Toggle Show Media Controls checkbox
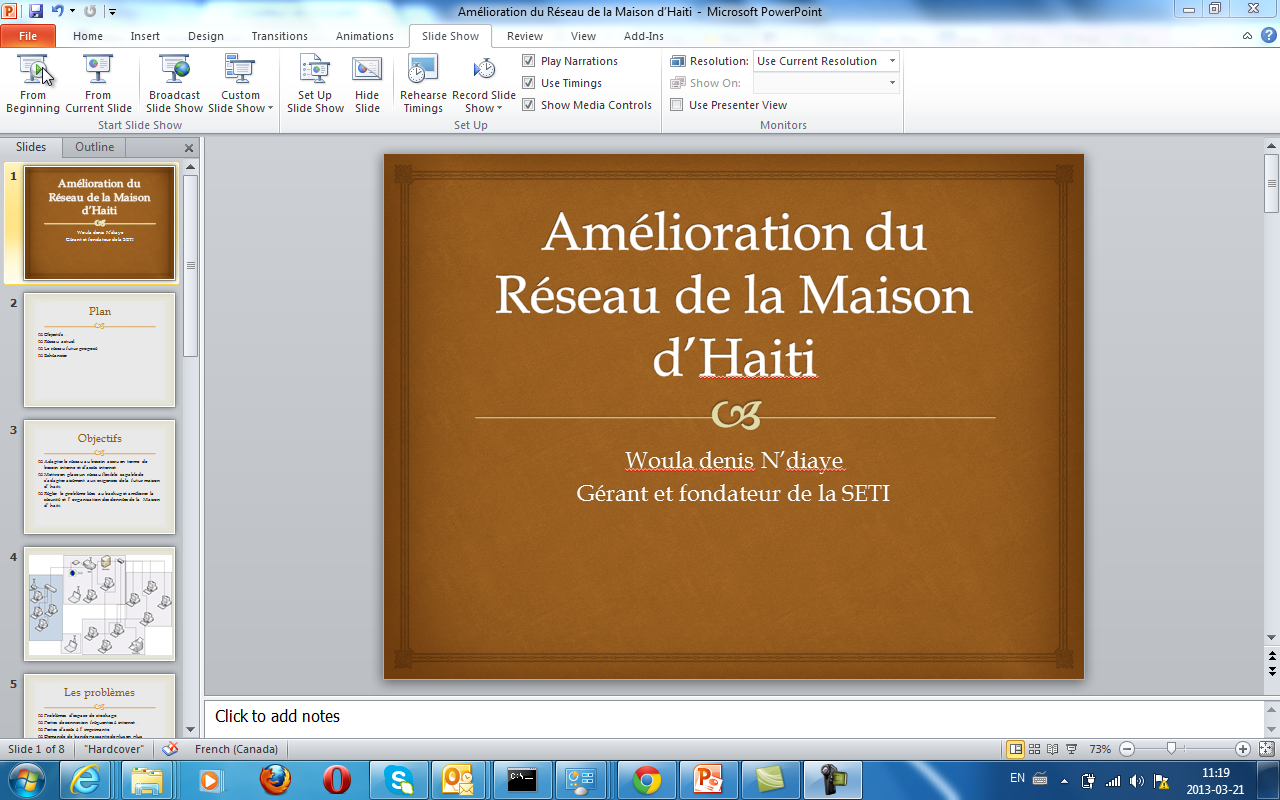The width and height of the screenshot is (1280, 800). point(528,105)
